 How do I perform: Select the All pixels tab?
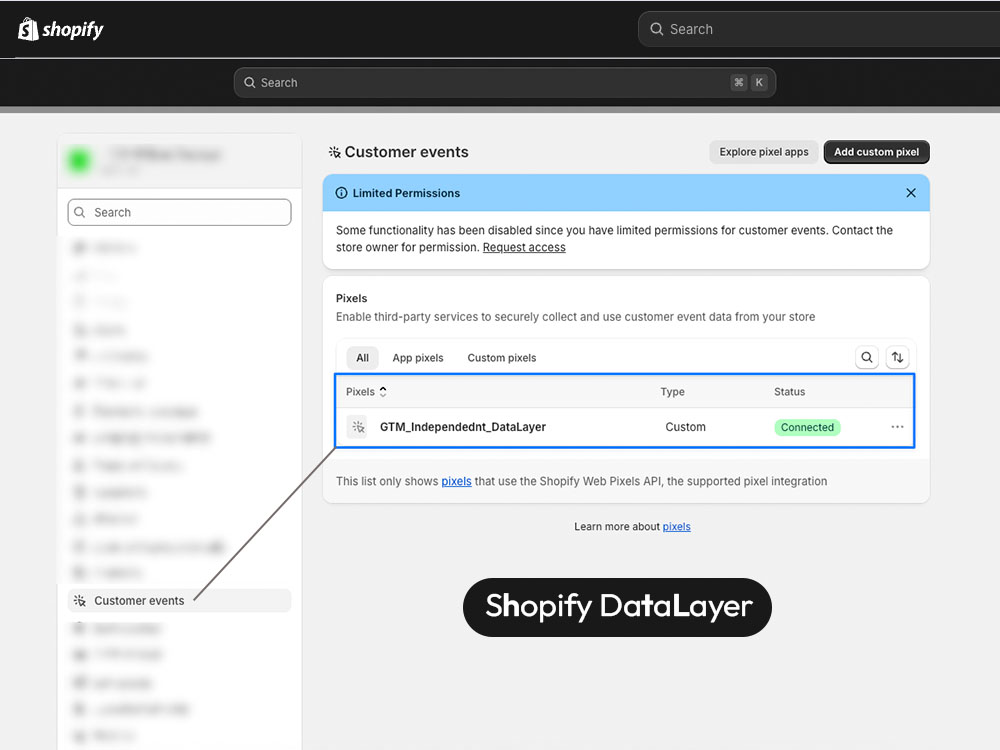tap(362, 358)
